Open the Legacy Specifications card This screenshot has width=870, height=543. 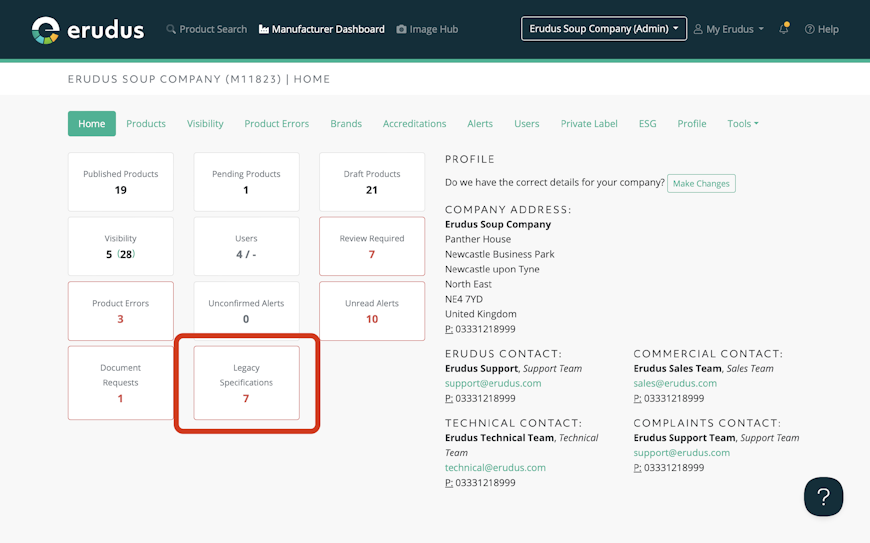tap(246, 383)
